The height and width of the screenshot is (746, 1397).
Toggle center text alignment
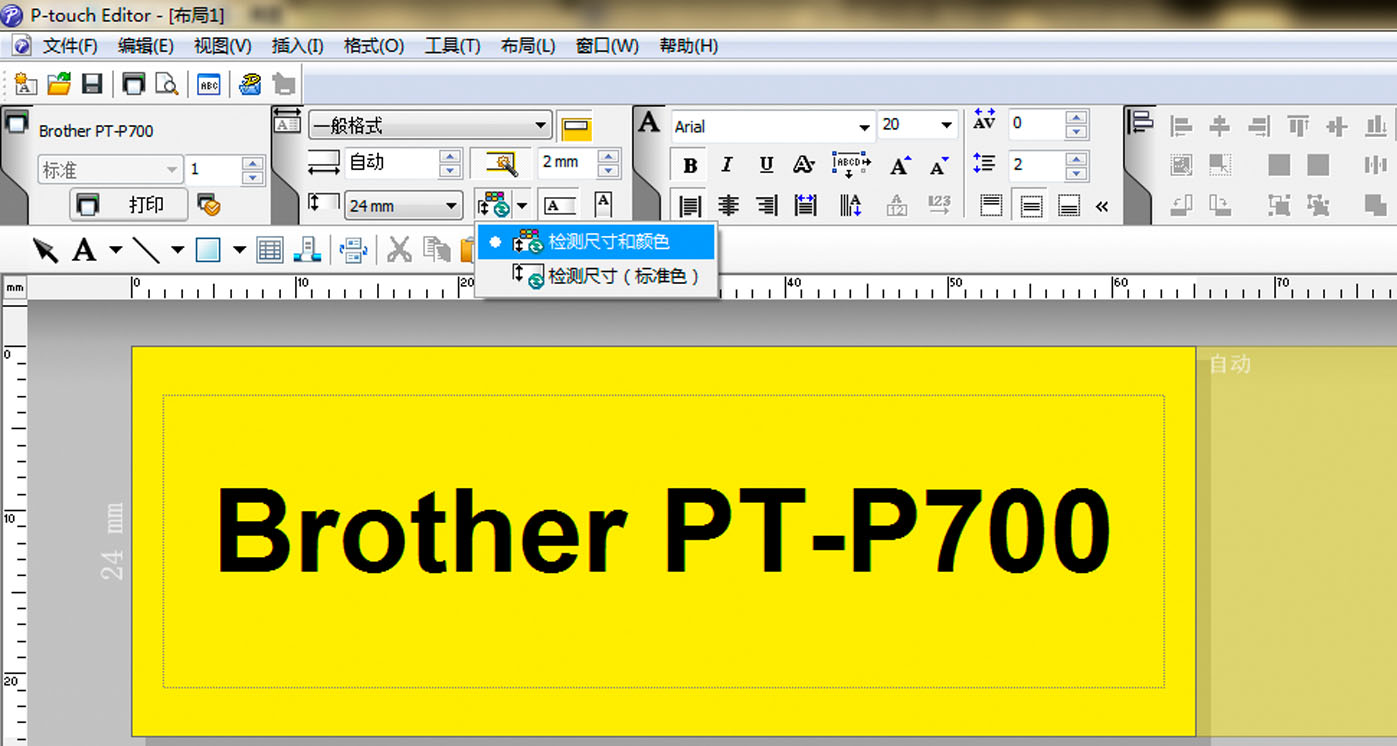729,205
